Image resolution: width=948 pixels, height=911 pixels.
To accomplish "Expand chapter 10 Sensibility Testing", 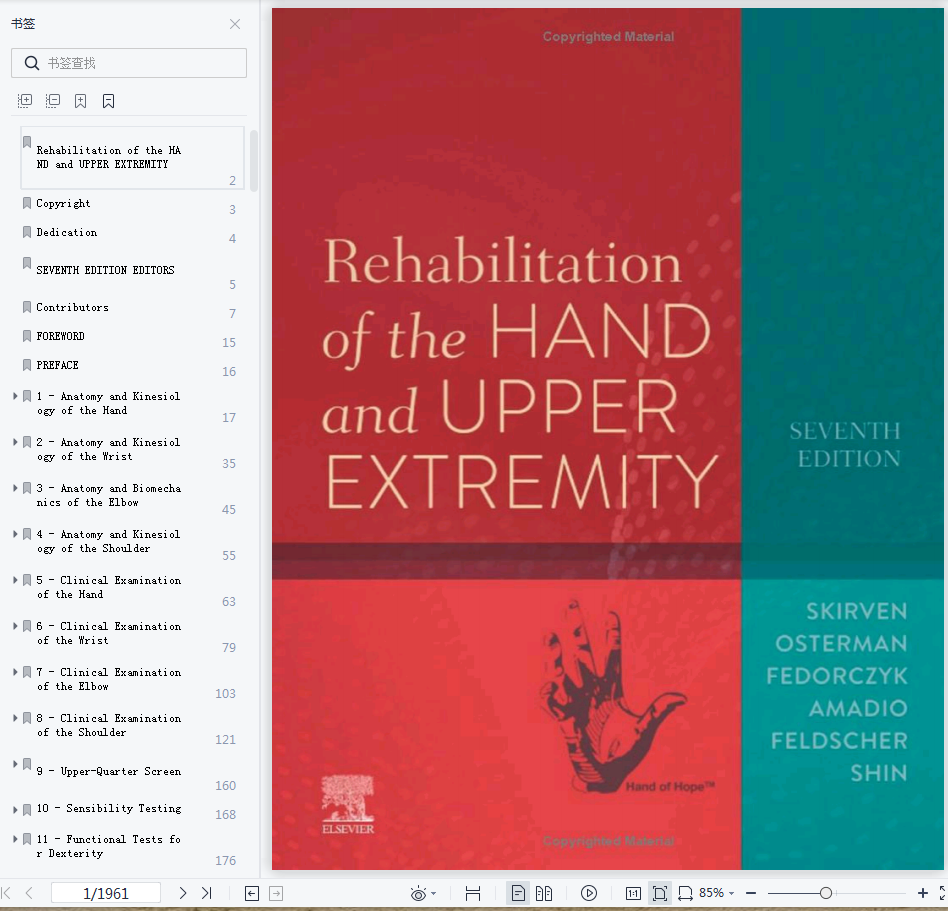I will (x=15, y=809).
